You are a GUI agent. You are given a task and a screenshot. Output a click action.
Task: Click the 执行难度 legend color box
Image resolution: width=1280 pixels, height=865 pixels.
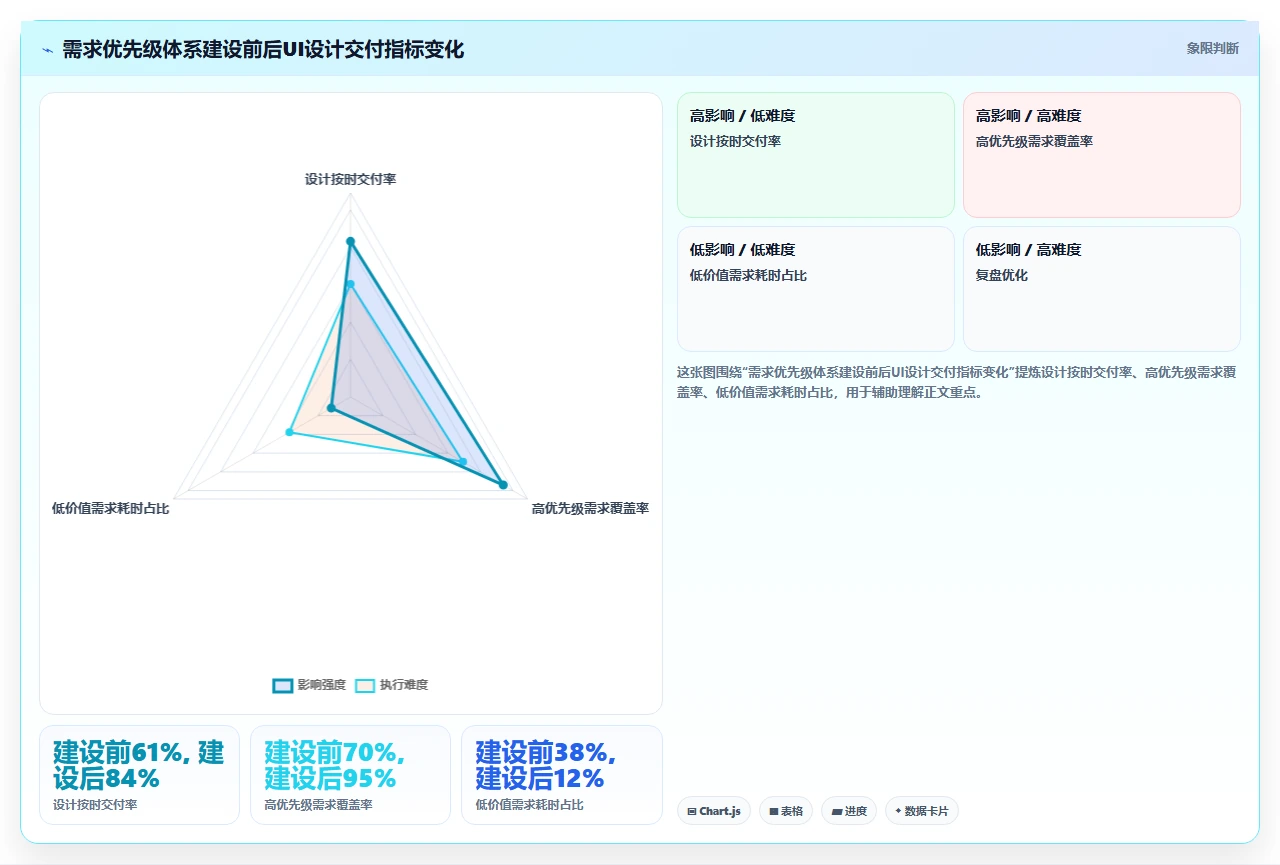tap(365, 685)
